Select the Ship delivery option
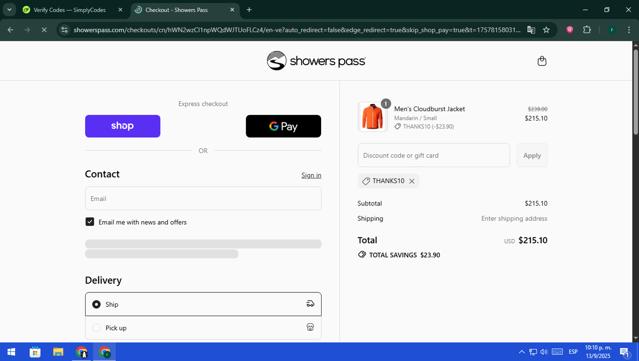The width and height of the screenshot is (639, 361). pos(203,304)
